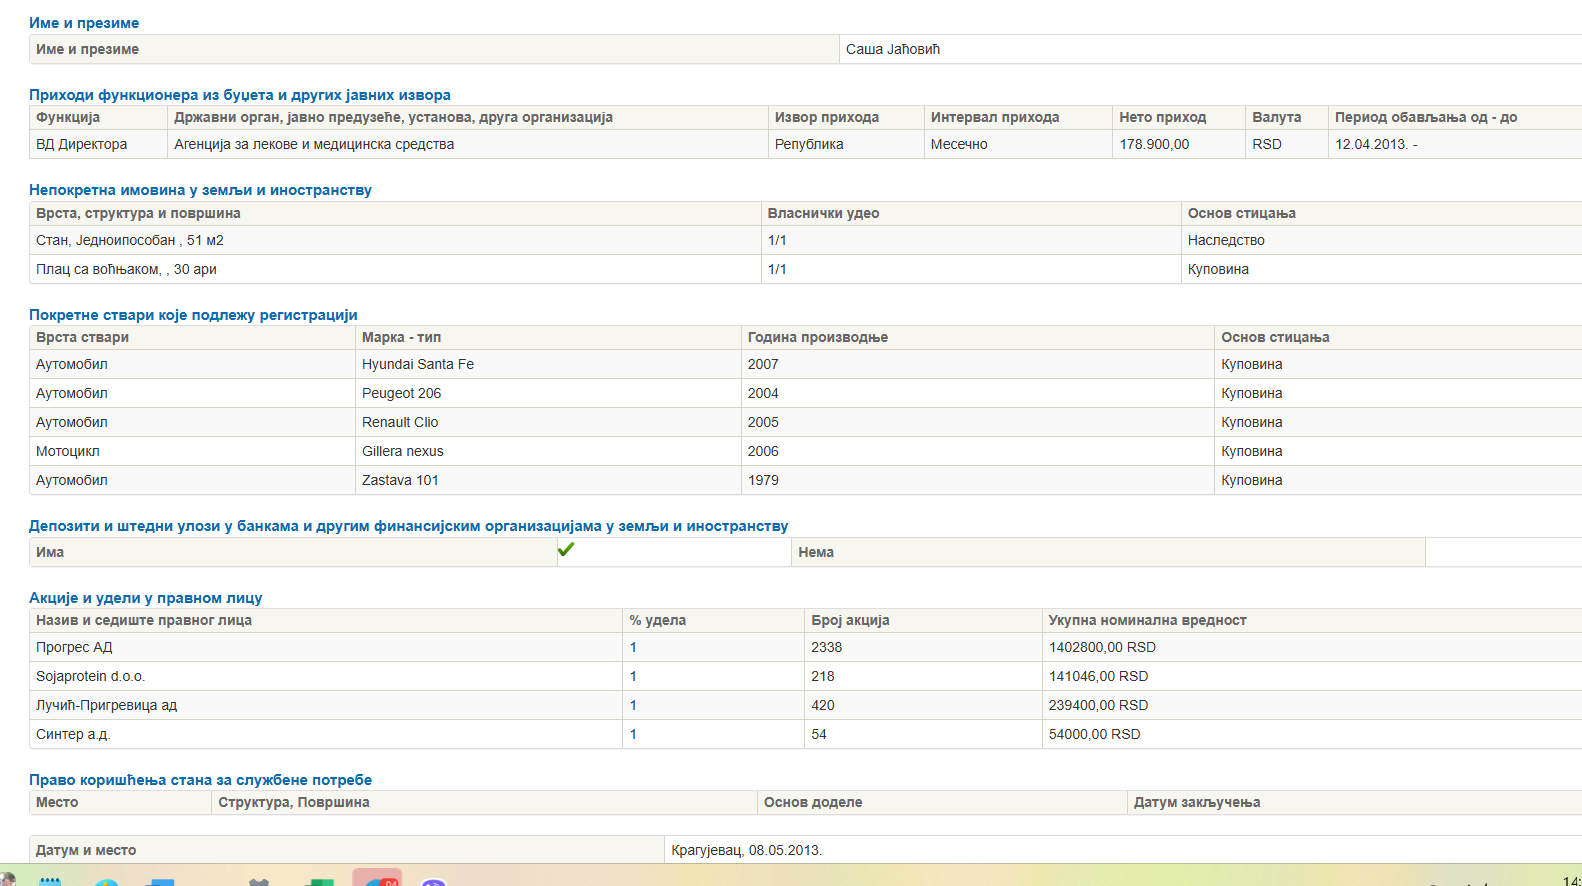
Task: Click the 178.900,00 net income value
Action: pos(1154,144)
